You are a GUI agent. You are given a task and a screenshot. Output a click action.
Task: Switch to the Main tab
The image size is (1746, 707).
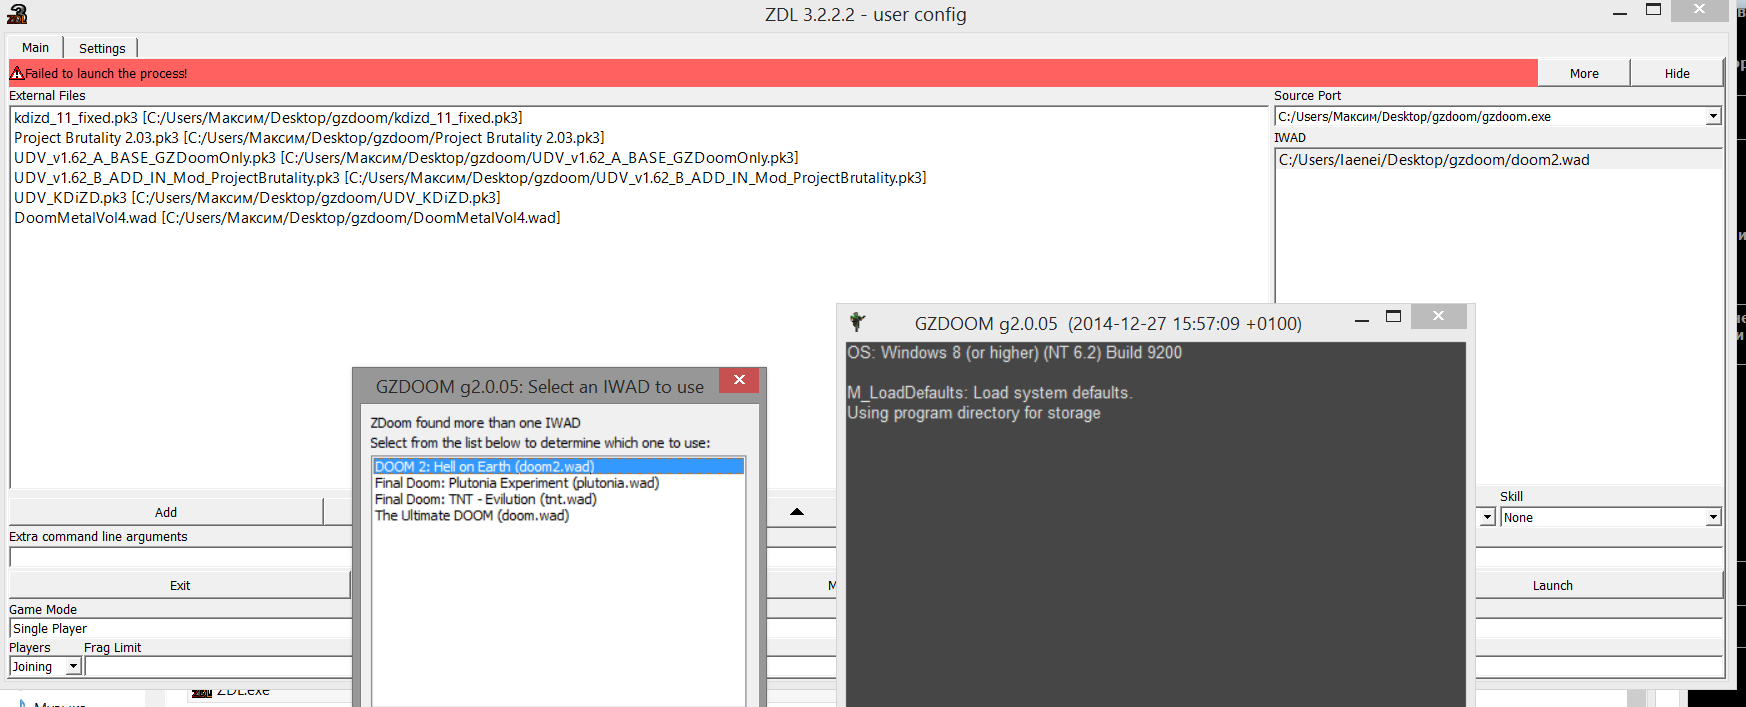coord(35,47)
